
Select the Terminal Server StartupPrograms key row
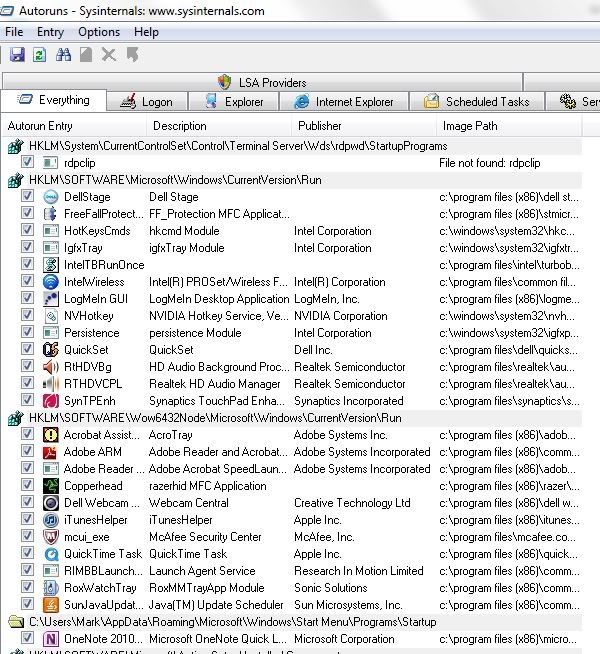[292, 146]
